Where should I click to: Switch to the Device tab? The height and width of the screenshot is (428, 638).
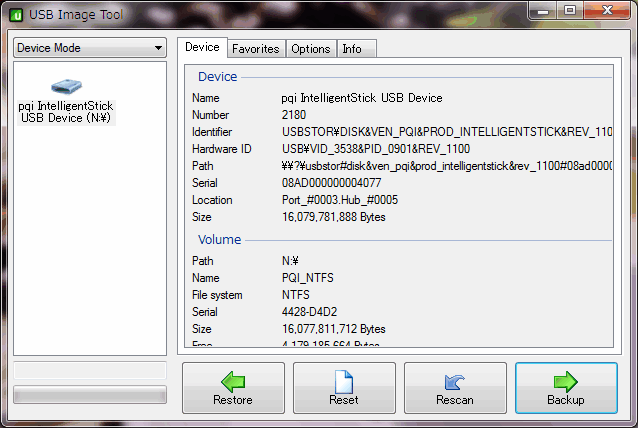(202, 47)
